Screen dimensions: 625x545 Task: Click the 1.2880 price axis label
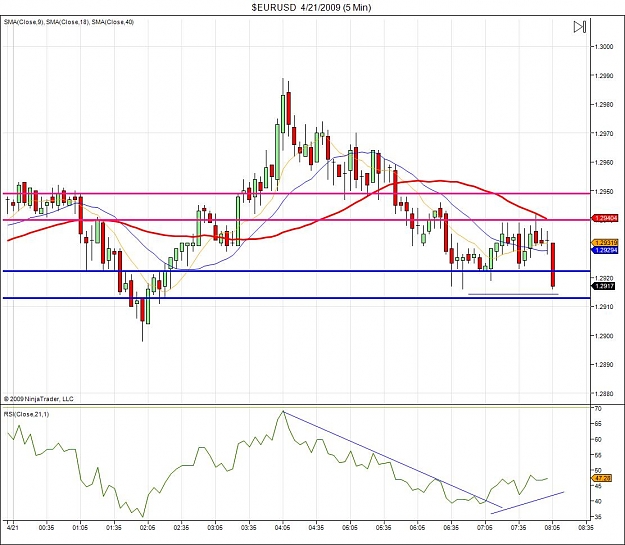click(604, 394)
